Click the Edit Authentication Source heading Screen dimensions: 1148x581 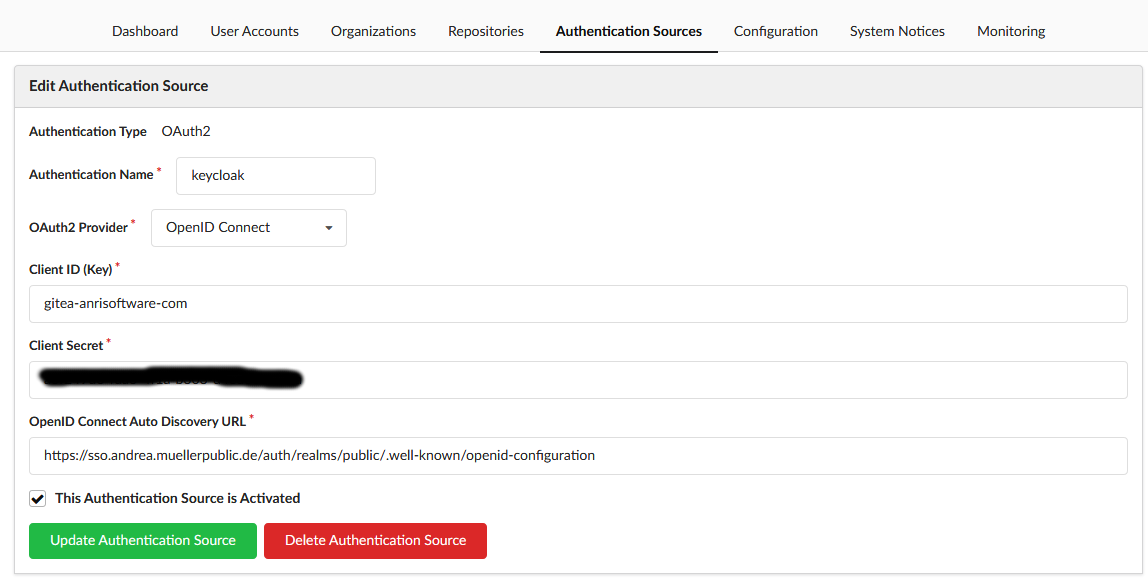pyautogui.click(x=119, y=86)
